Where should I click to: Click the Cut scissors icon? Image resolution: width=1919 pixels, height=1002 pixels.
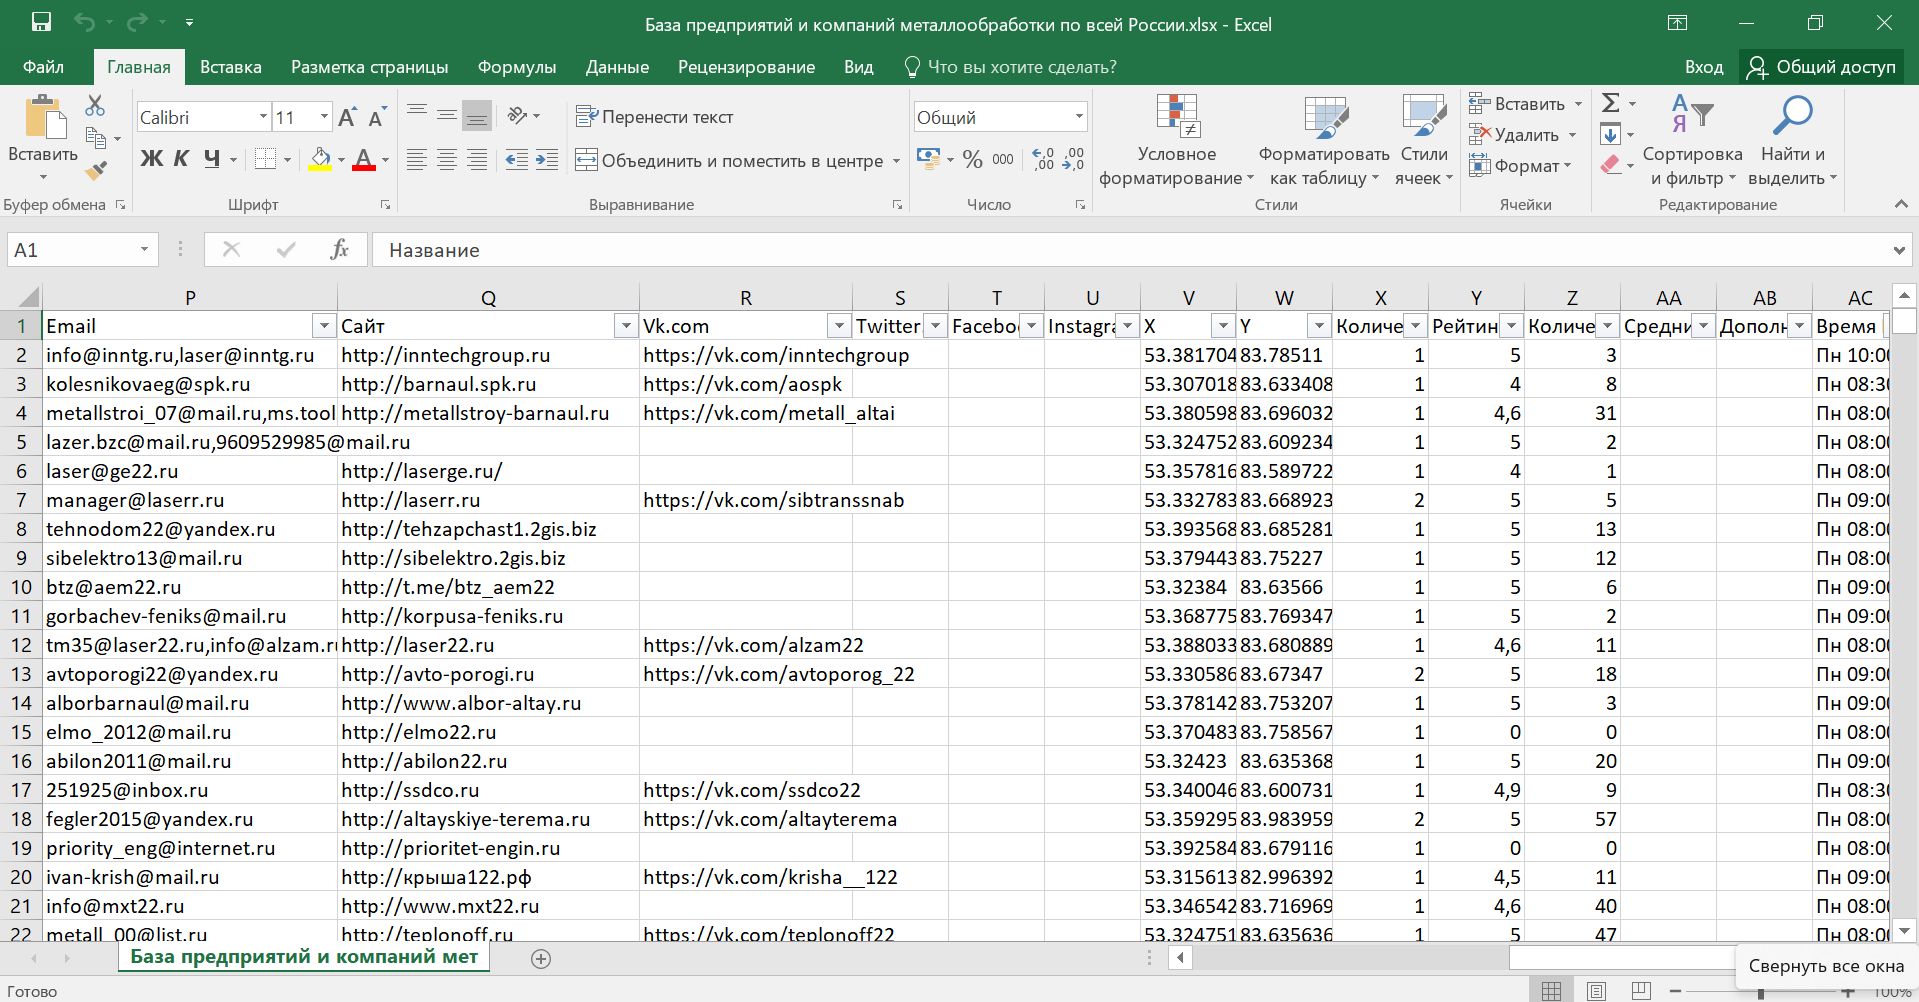tap(95, 105)
